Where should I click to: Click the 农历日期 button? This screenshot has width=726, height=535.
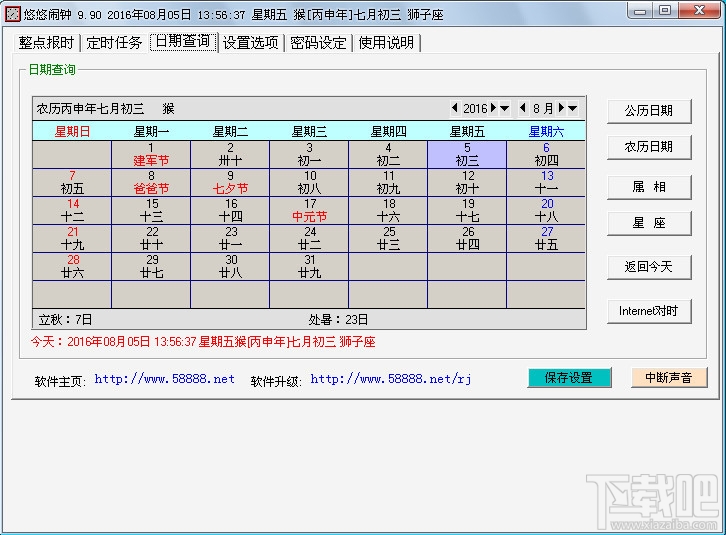point(649,147)
